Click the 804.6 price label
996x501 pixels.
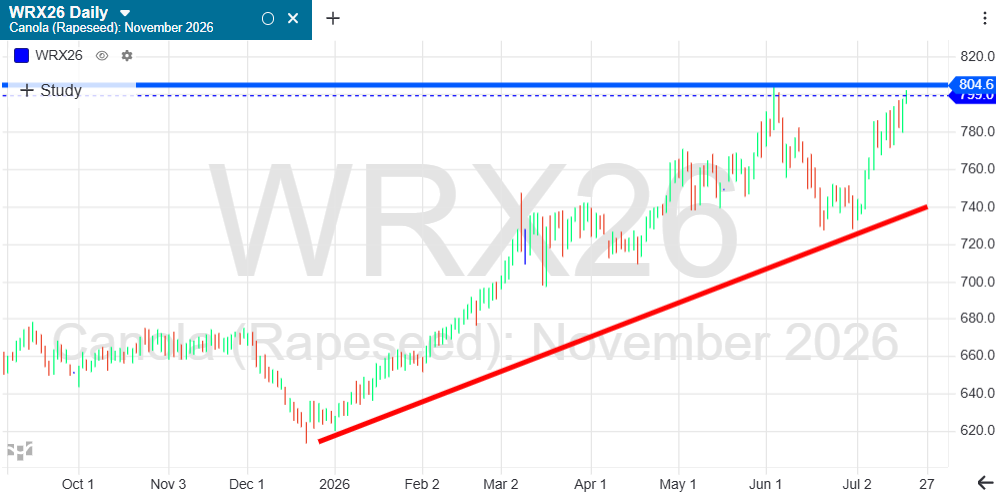click(974, 84)
